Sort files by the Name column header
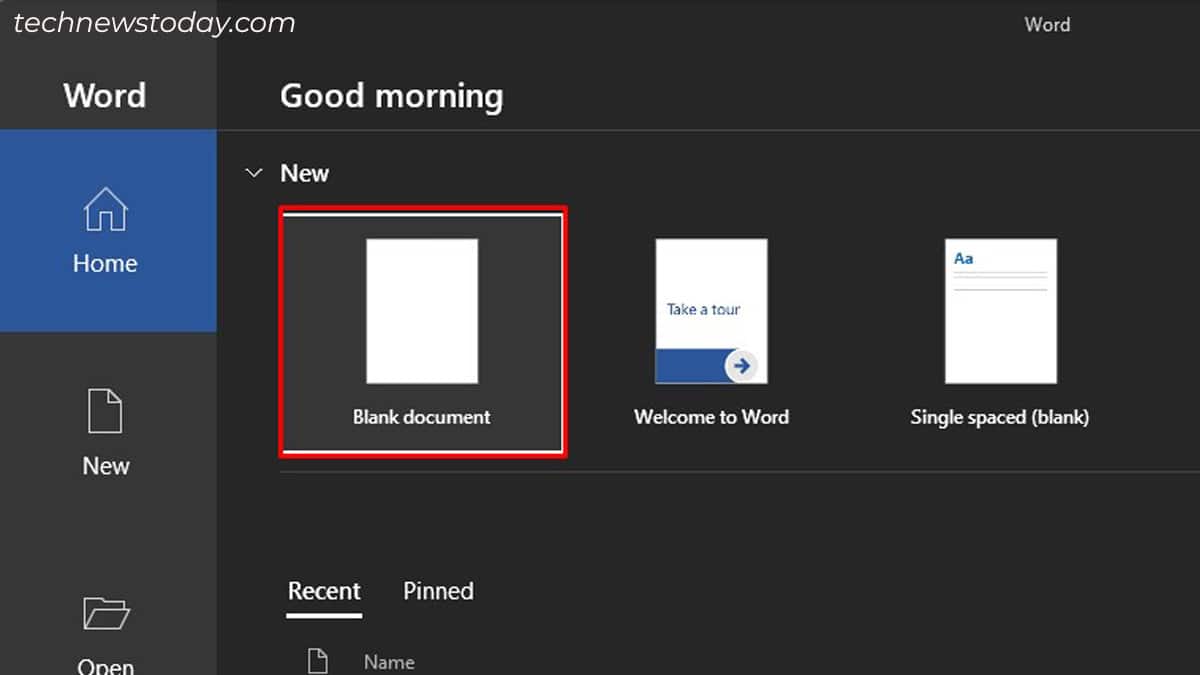The image size is (1200, 675). pos(388,661)
